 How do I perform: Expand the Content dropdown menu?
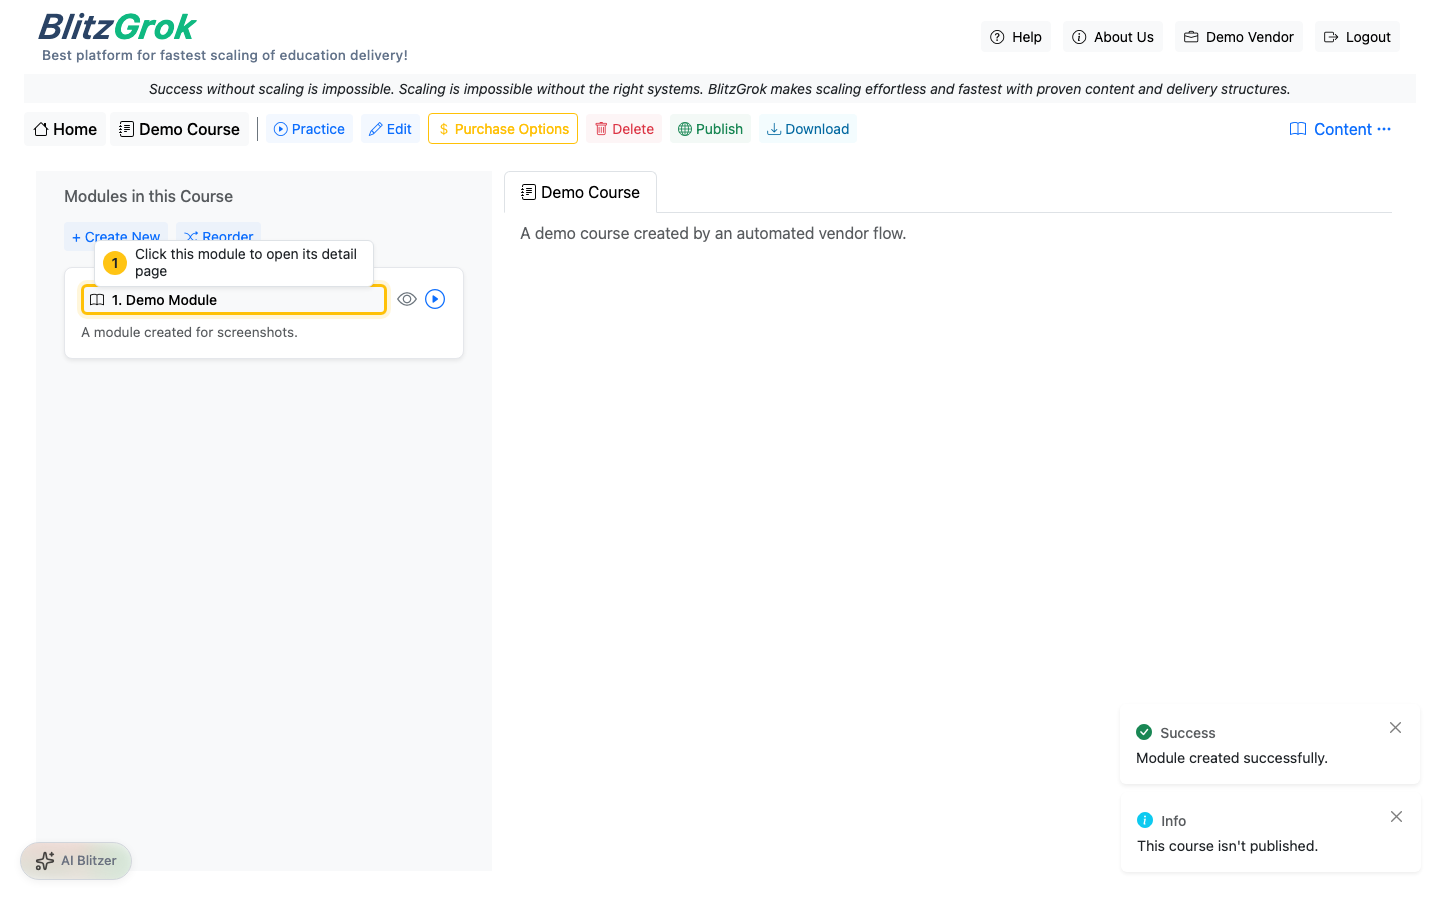click(1340, 129)
